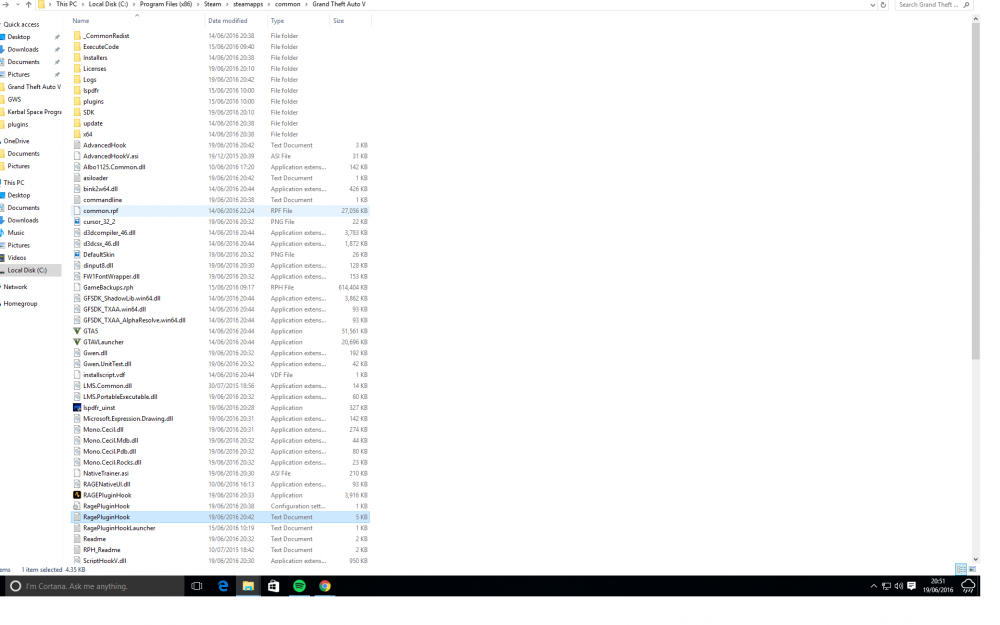Click Program Files (x86) in breadcrumb path
Viewport: 1000px width, 625px height.
pos(165,4)
